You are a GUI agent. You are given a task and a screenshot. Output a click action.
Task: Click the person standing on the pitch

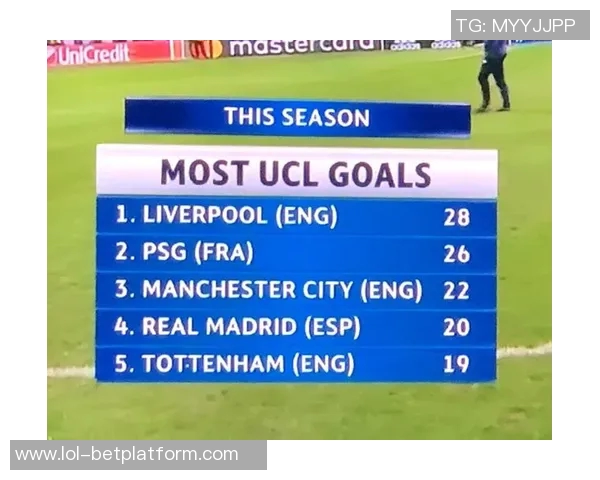tap(493, 74)
